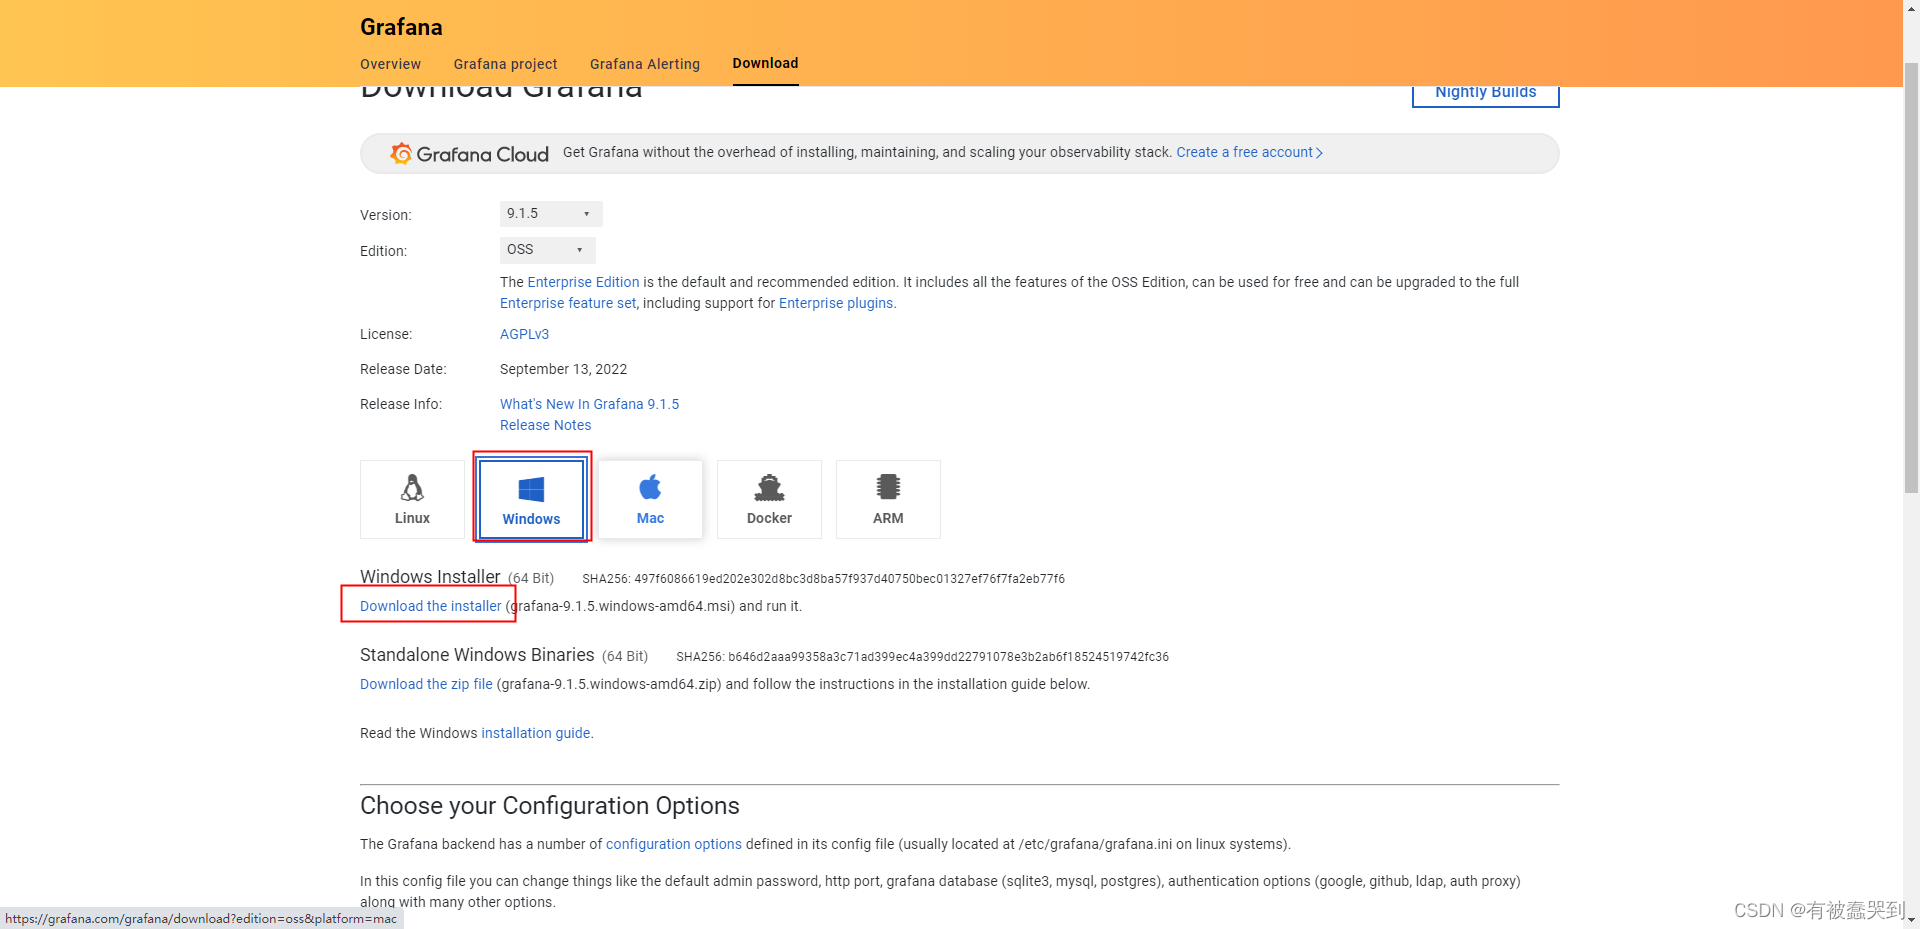
Task: Go to the Overview tab
Action: click(390, 64)
